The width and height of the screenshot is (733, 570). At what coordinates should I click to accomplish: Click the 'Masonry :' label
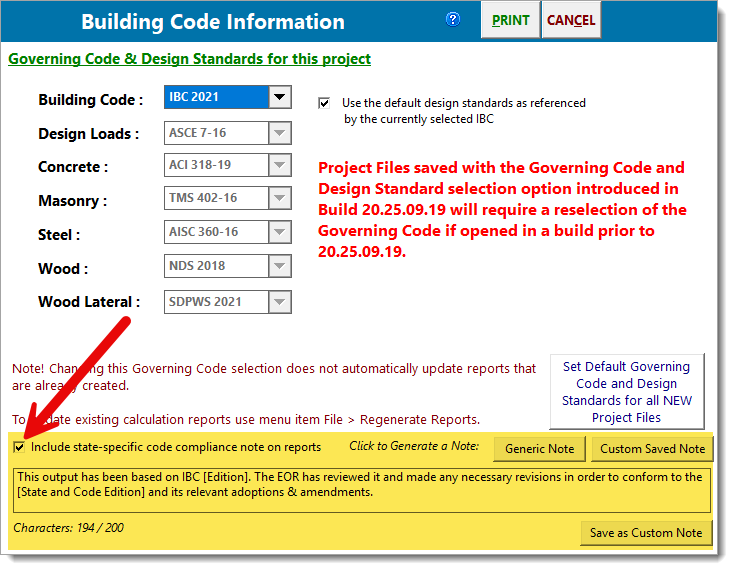click(72, 201)
